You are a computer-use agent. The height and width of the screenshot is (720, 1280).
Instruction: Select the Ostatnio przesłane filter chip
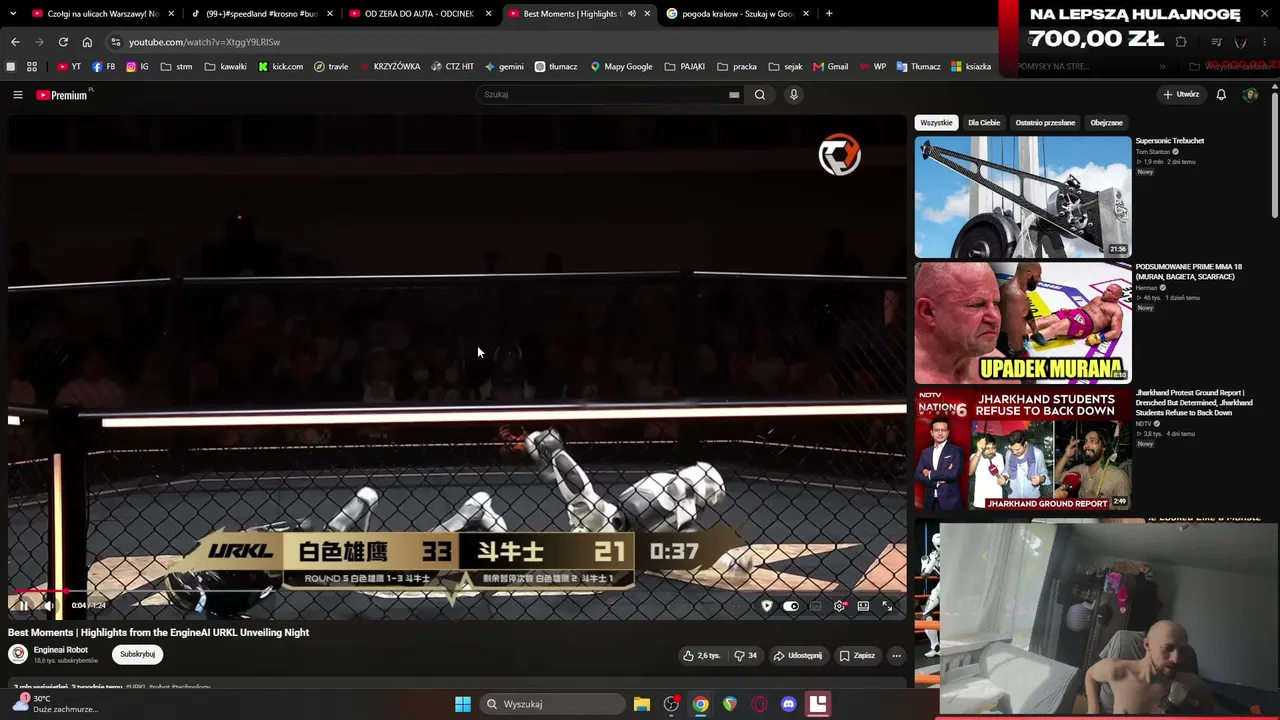click(1045, 123)
